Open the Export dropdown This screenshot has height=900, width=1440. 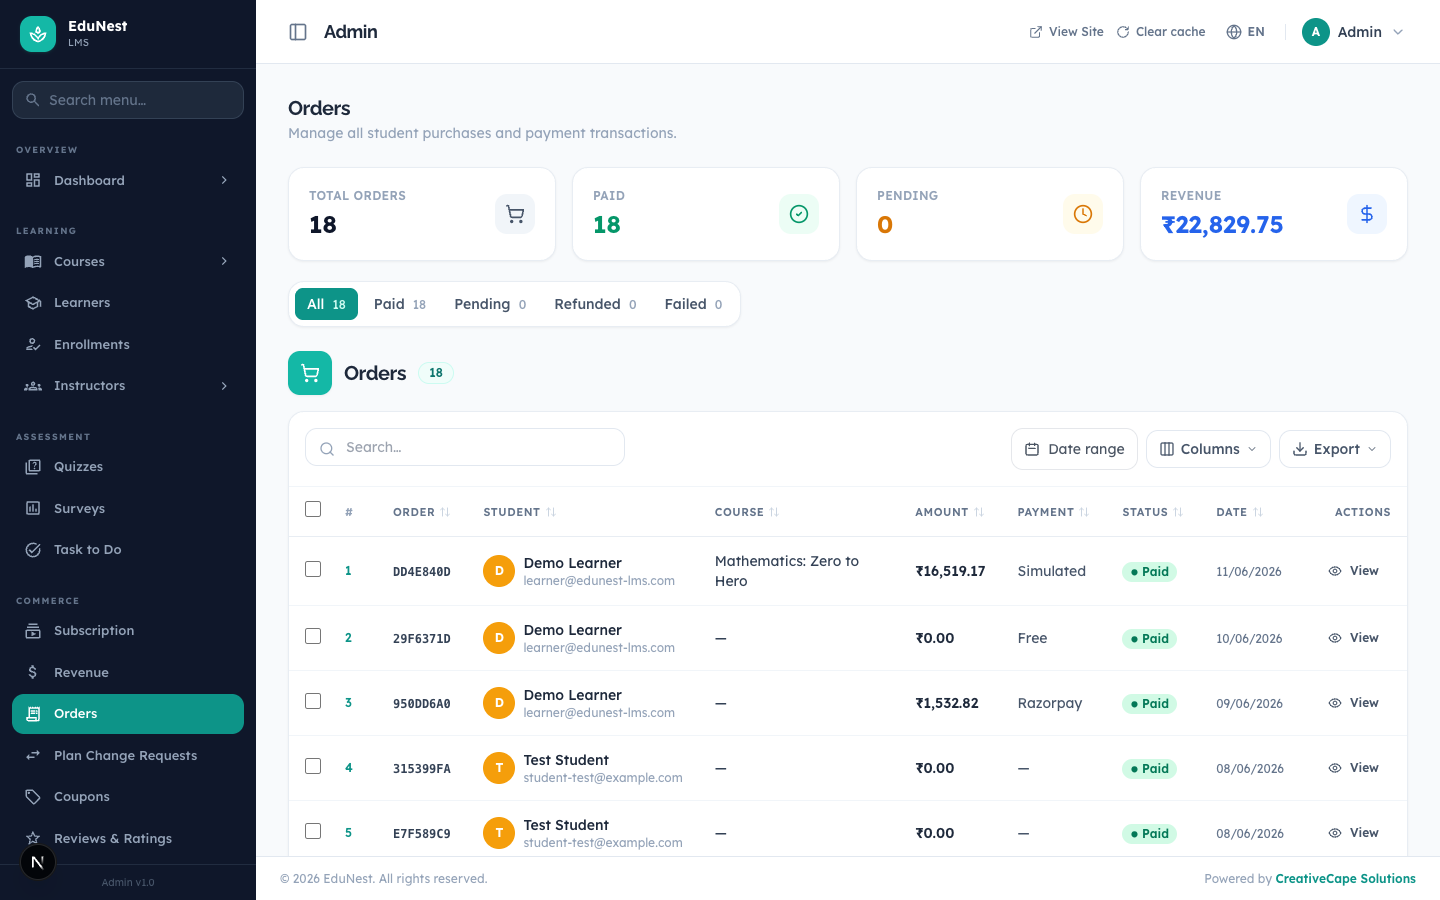tap(1335, 449)
